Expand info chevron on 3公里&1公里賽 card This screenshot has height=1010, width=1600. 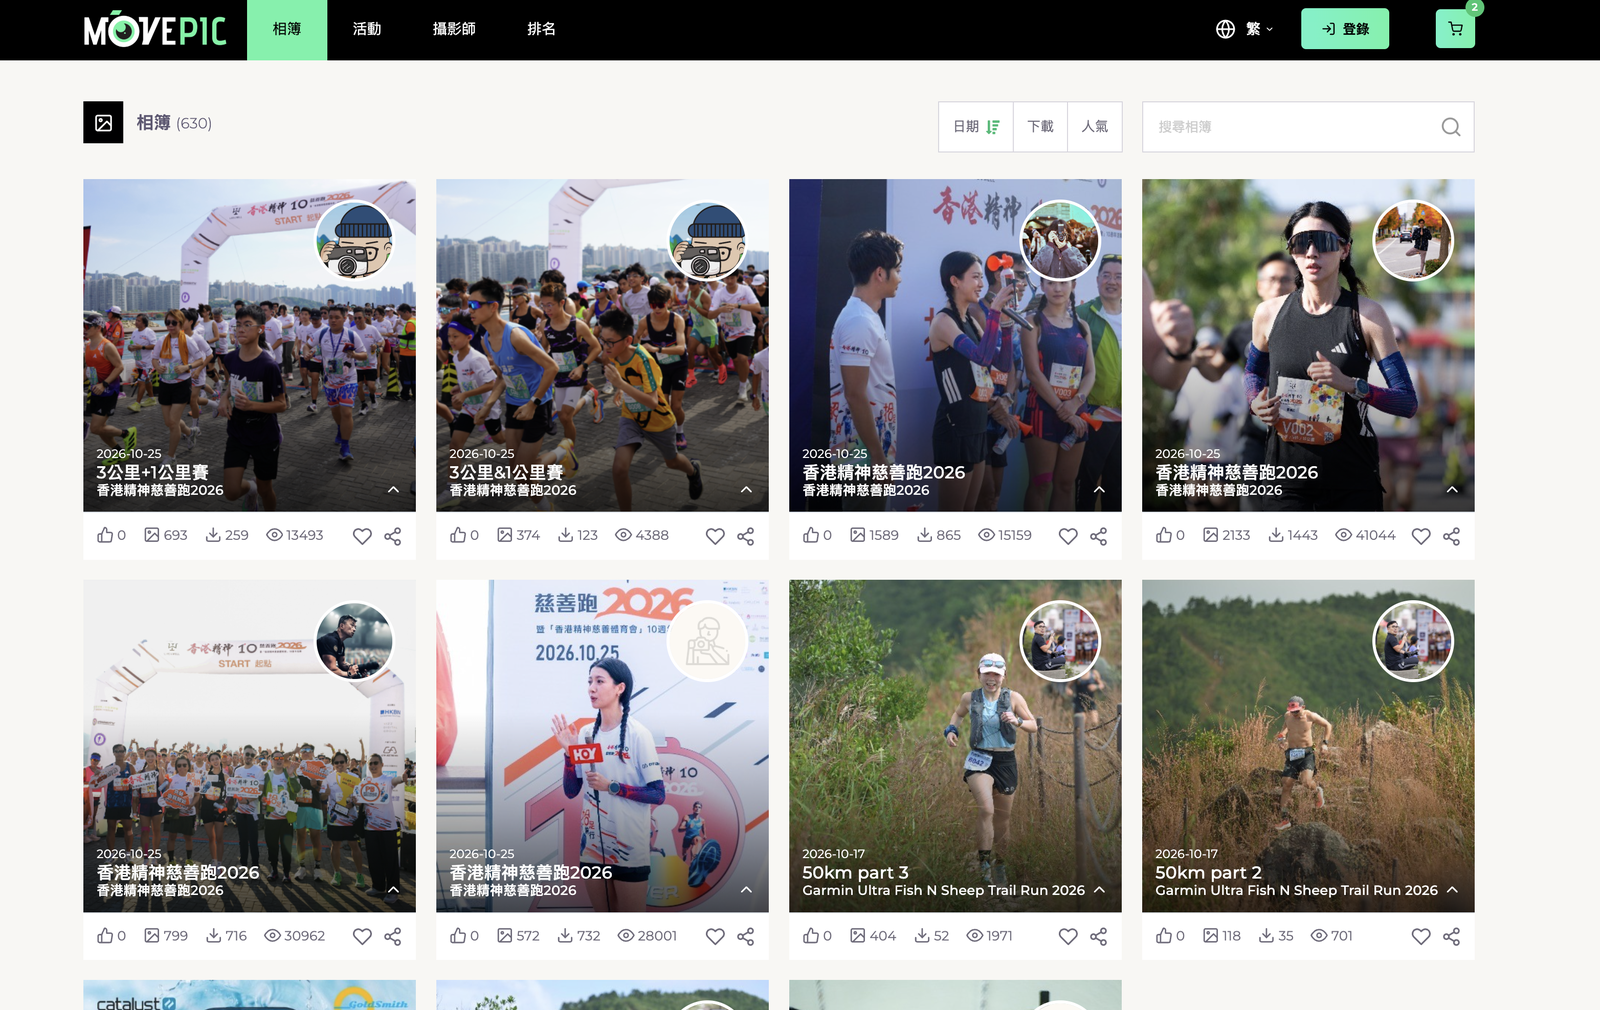tap(746, 490)
